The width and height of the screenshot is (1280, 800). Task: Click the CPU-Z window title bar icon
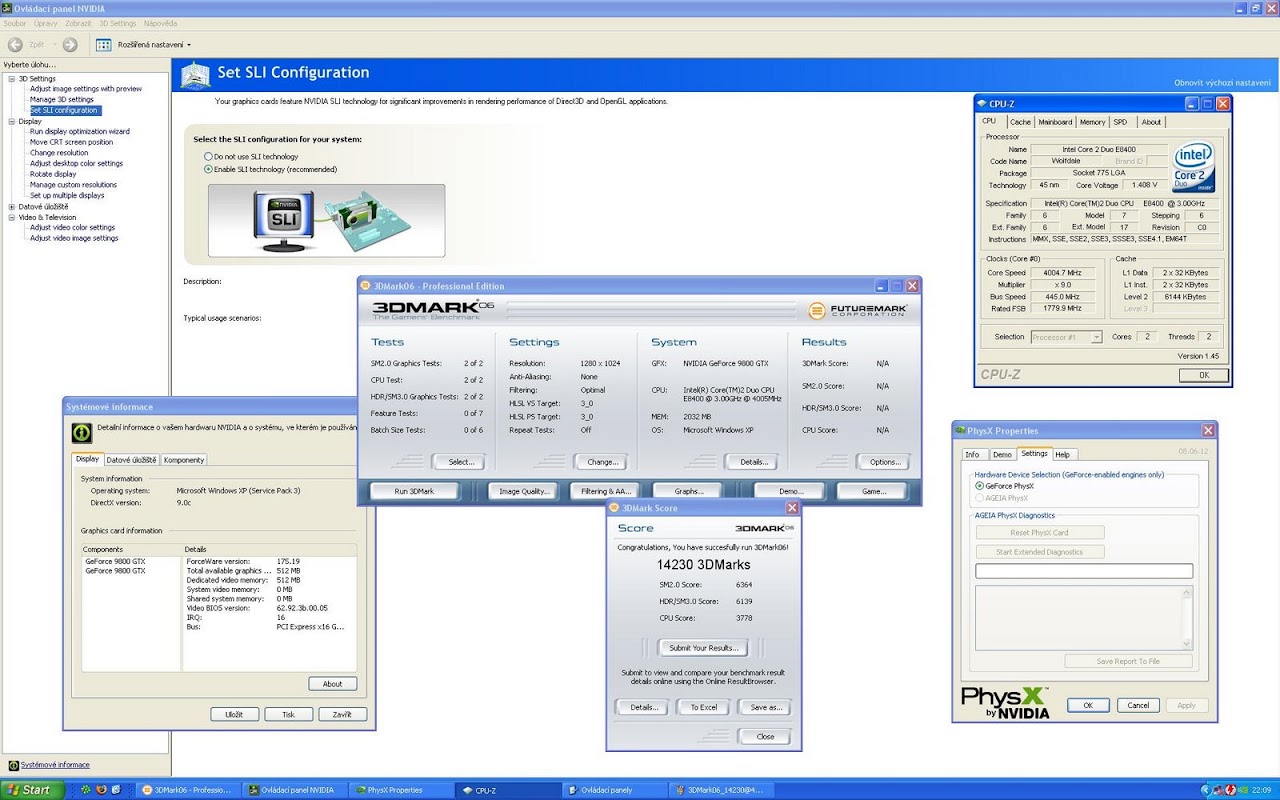980,103
